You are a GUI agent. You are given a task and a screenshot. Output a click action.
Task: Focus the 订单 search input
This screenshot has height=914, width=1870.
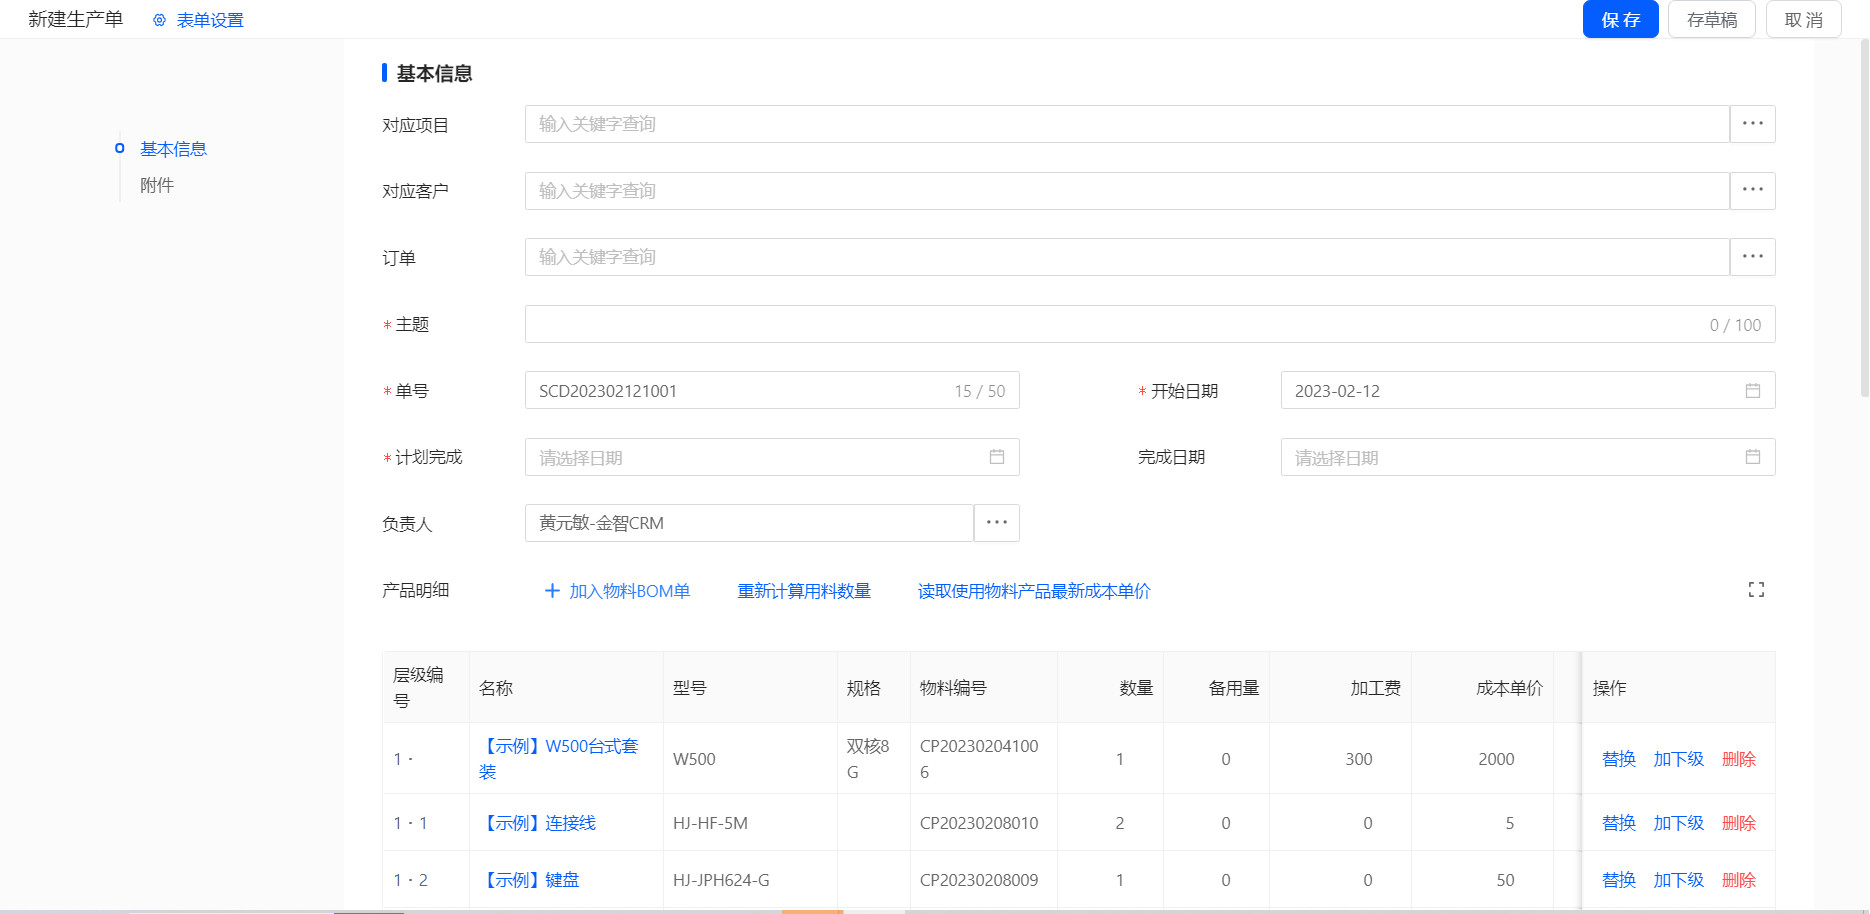pyautogui.click(x=1127, y=257)
